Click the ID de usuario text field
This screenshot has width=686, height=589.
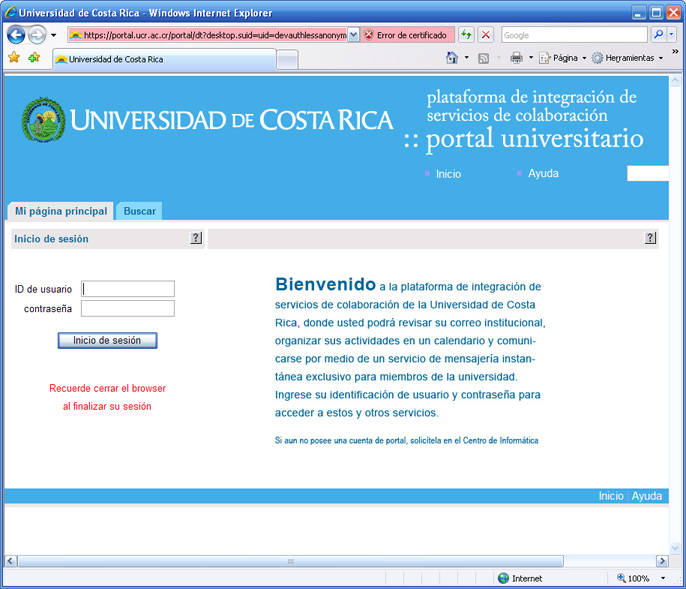click(128, 289)
